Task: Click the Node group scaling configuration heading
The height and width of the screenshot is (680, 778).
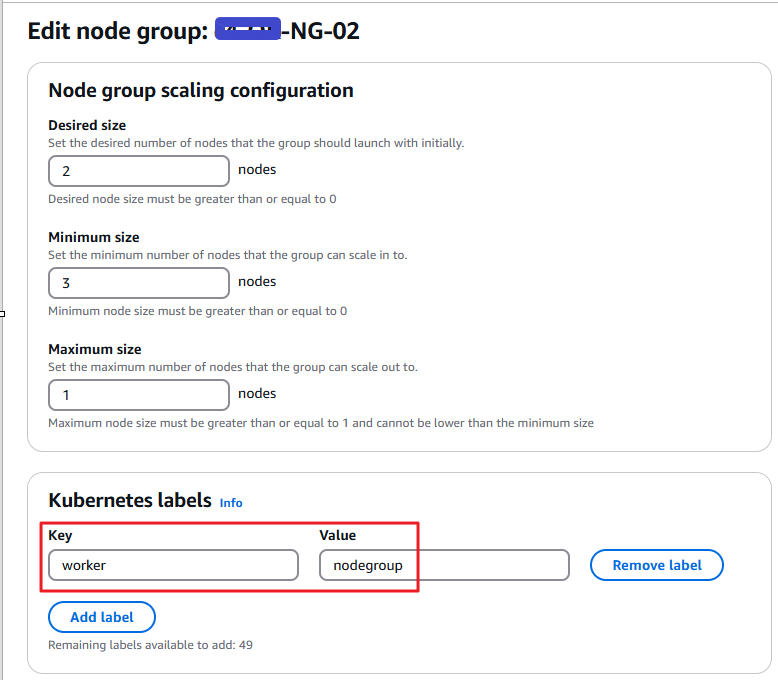Action: click(x=200, y=90)
